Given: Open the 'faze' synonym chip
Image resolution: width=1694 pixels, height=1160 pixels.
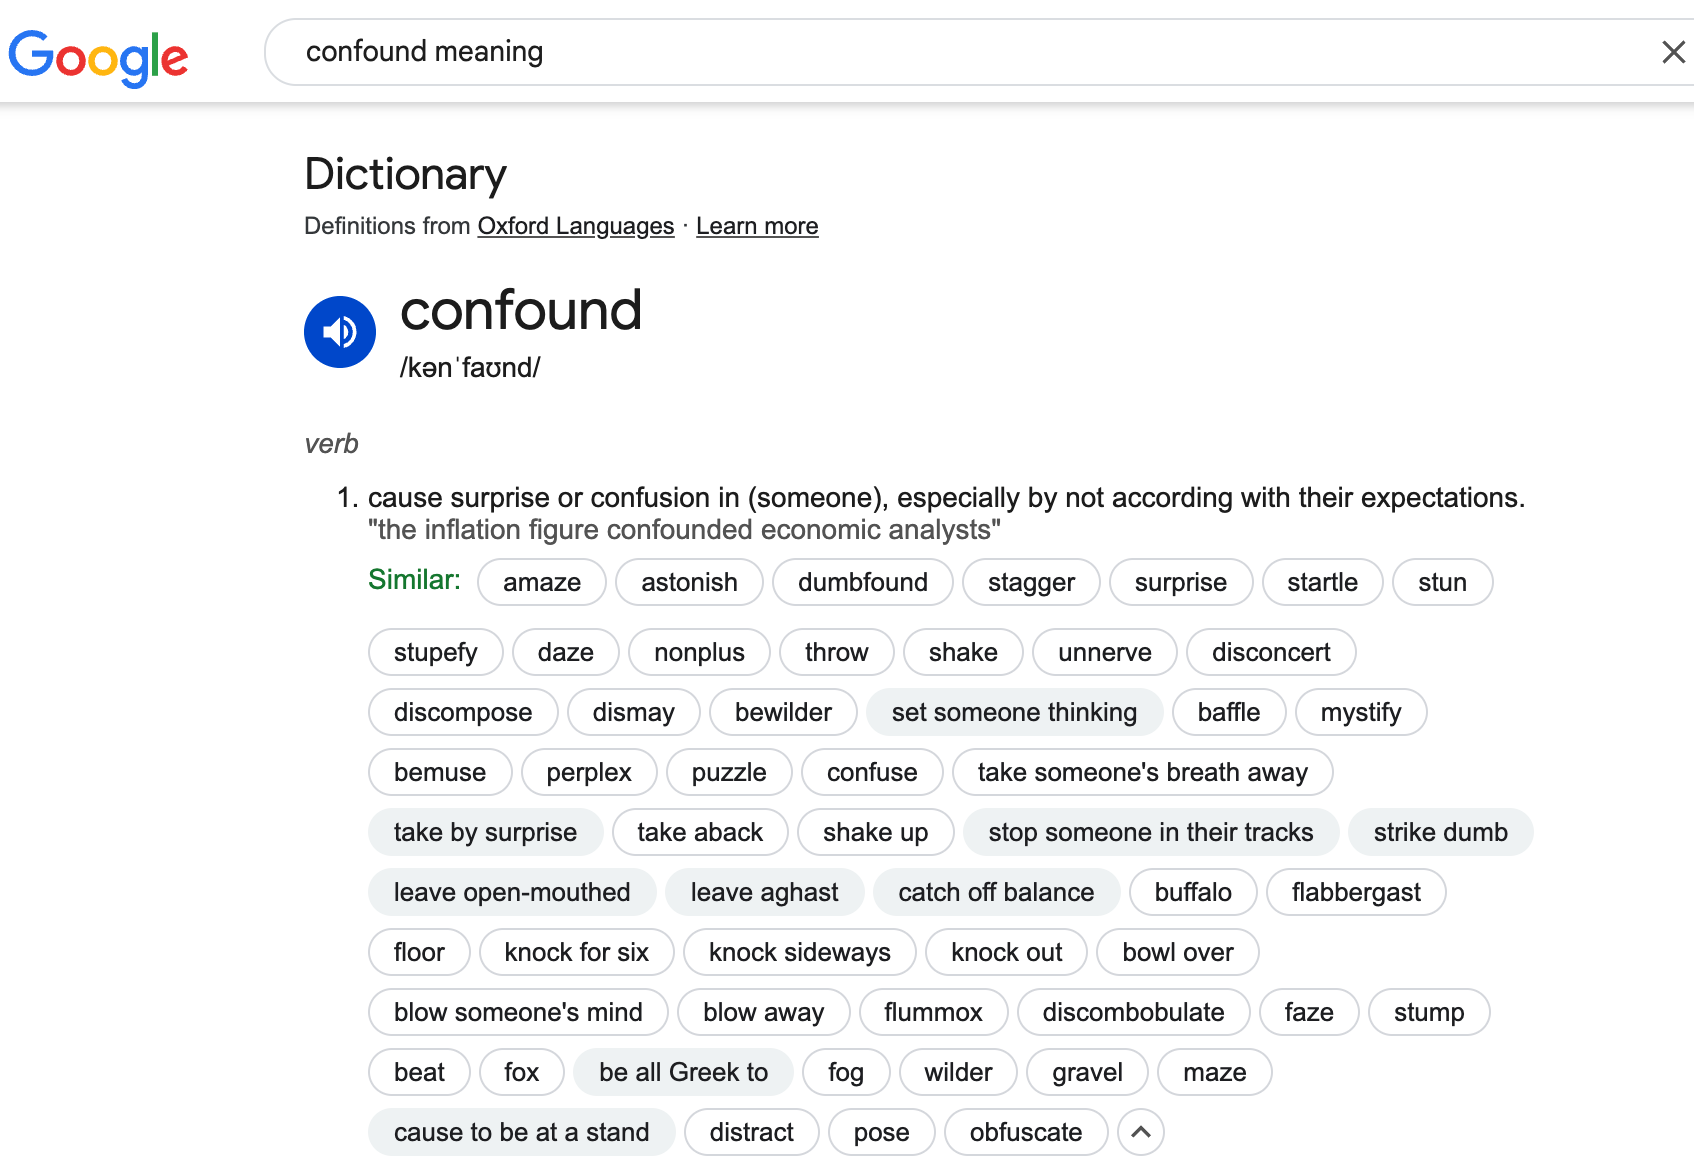Looking at the screenshot, I should (1309, 1012).
